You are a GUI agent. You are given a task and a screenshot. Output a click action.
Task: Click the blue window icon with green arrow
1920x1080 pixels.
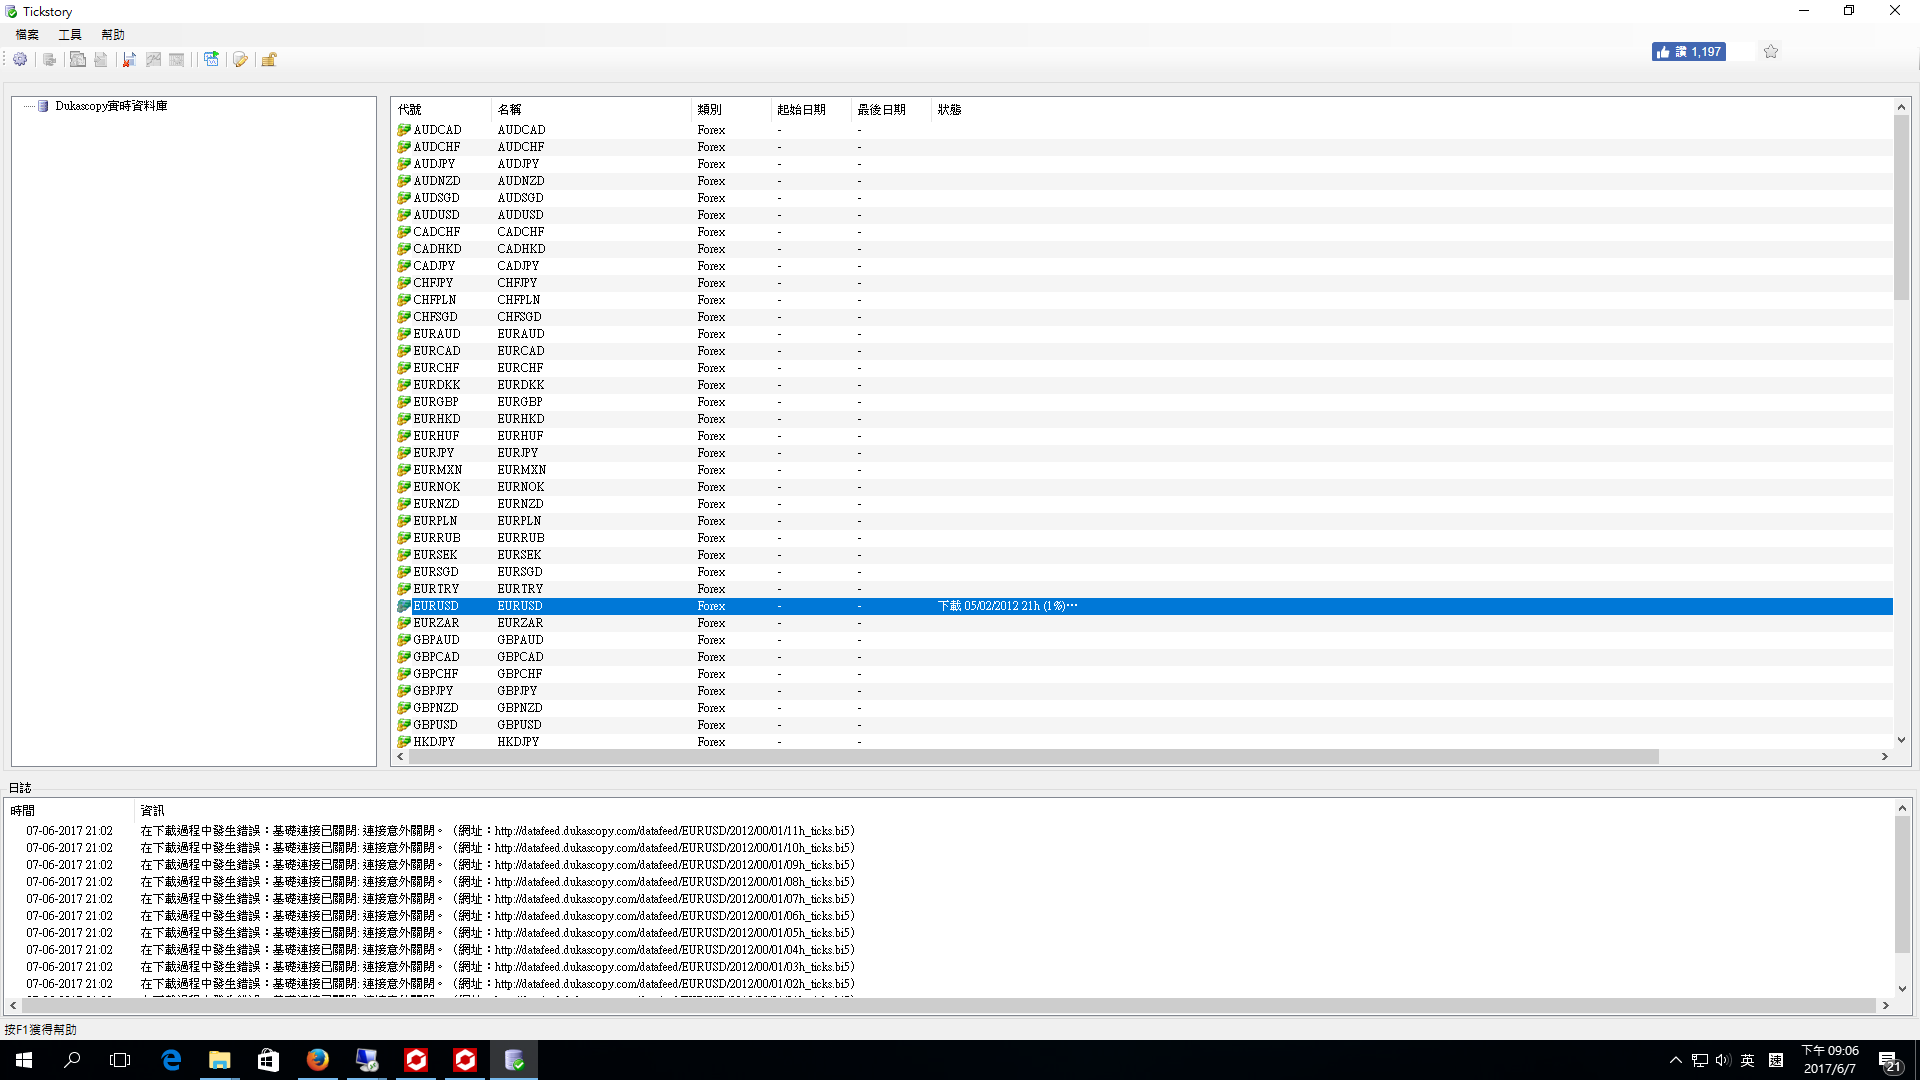point(211,60)
